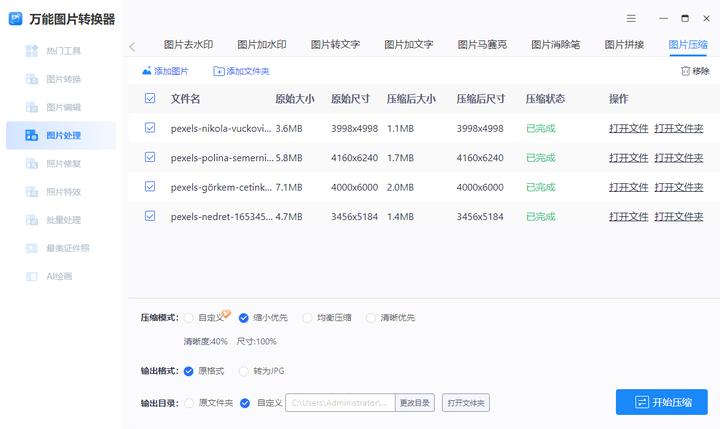This screenshot has width=720, height=429.
Task: Select the 自定义 compression mode radio
Action: click(189, 317)
